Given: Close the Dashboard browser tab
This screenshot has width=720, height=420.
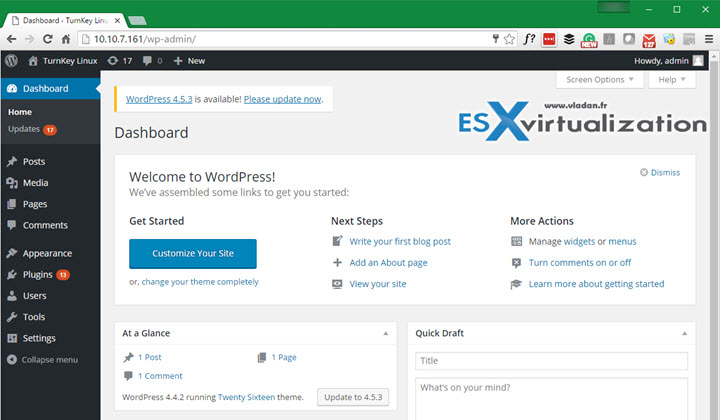Looking at the screenshot, I should (118, 21).
